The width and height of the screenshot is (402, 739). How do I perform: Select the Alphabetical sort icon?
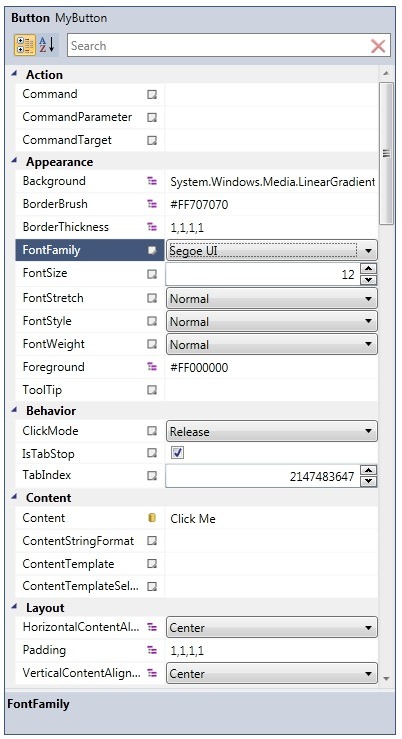click(x=47, y=46)
